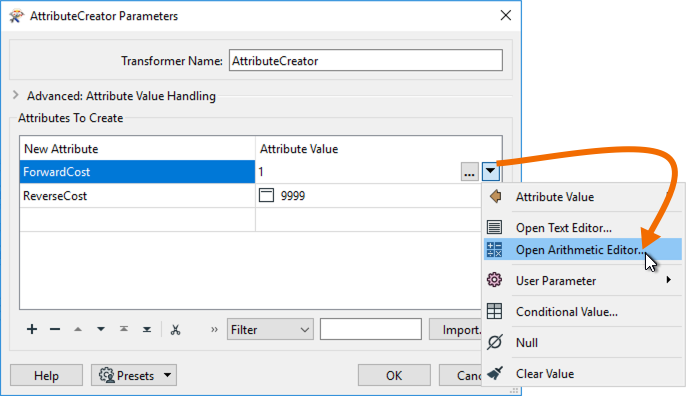The height and width of the screenshot is (396, 686).
Task: Add a new attribute row with plus icon
Action: click(x=32, y=329)
